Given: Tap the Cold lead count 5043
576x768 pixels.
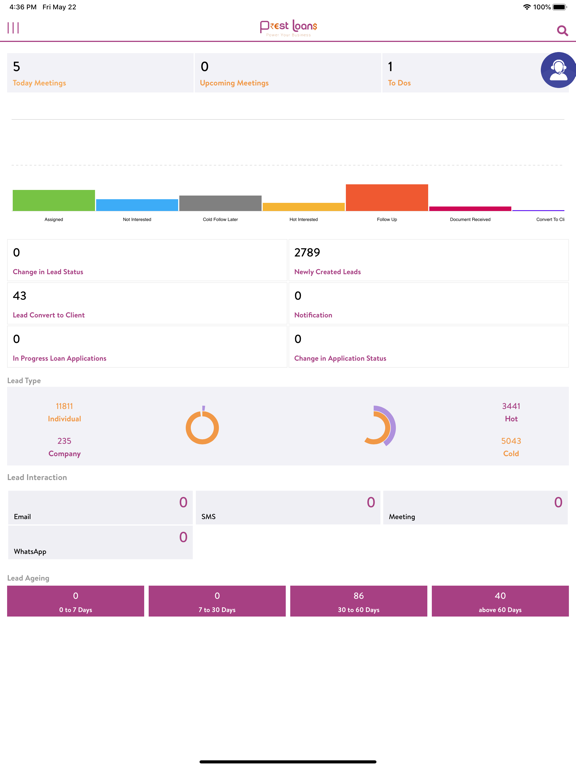Looking at the screenshot, I should (x=511, y=441).
